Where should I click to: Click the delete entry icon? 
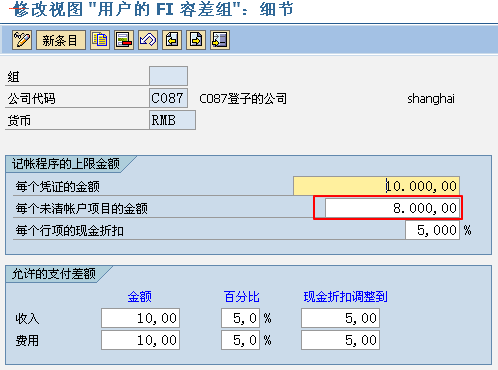coord(124,40)
